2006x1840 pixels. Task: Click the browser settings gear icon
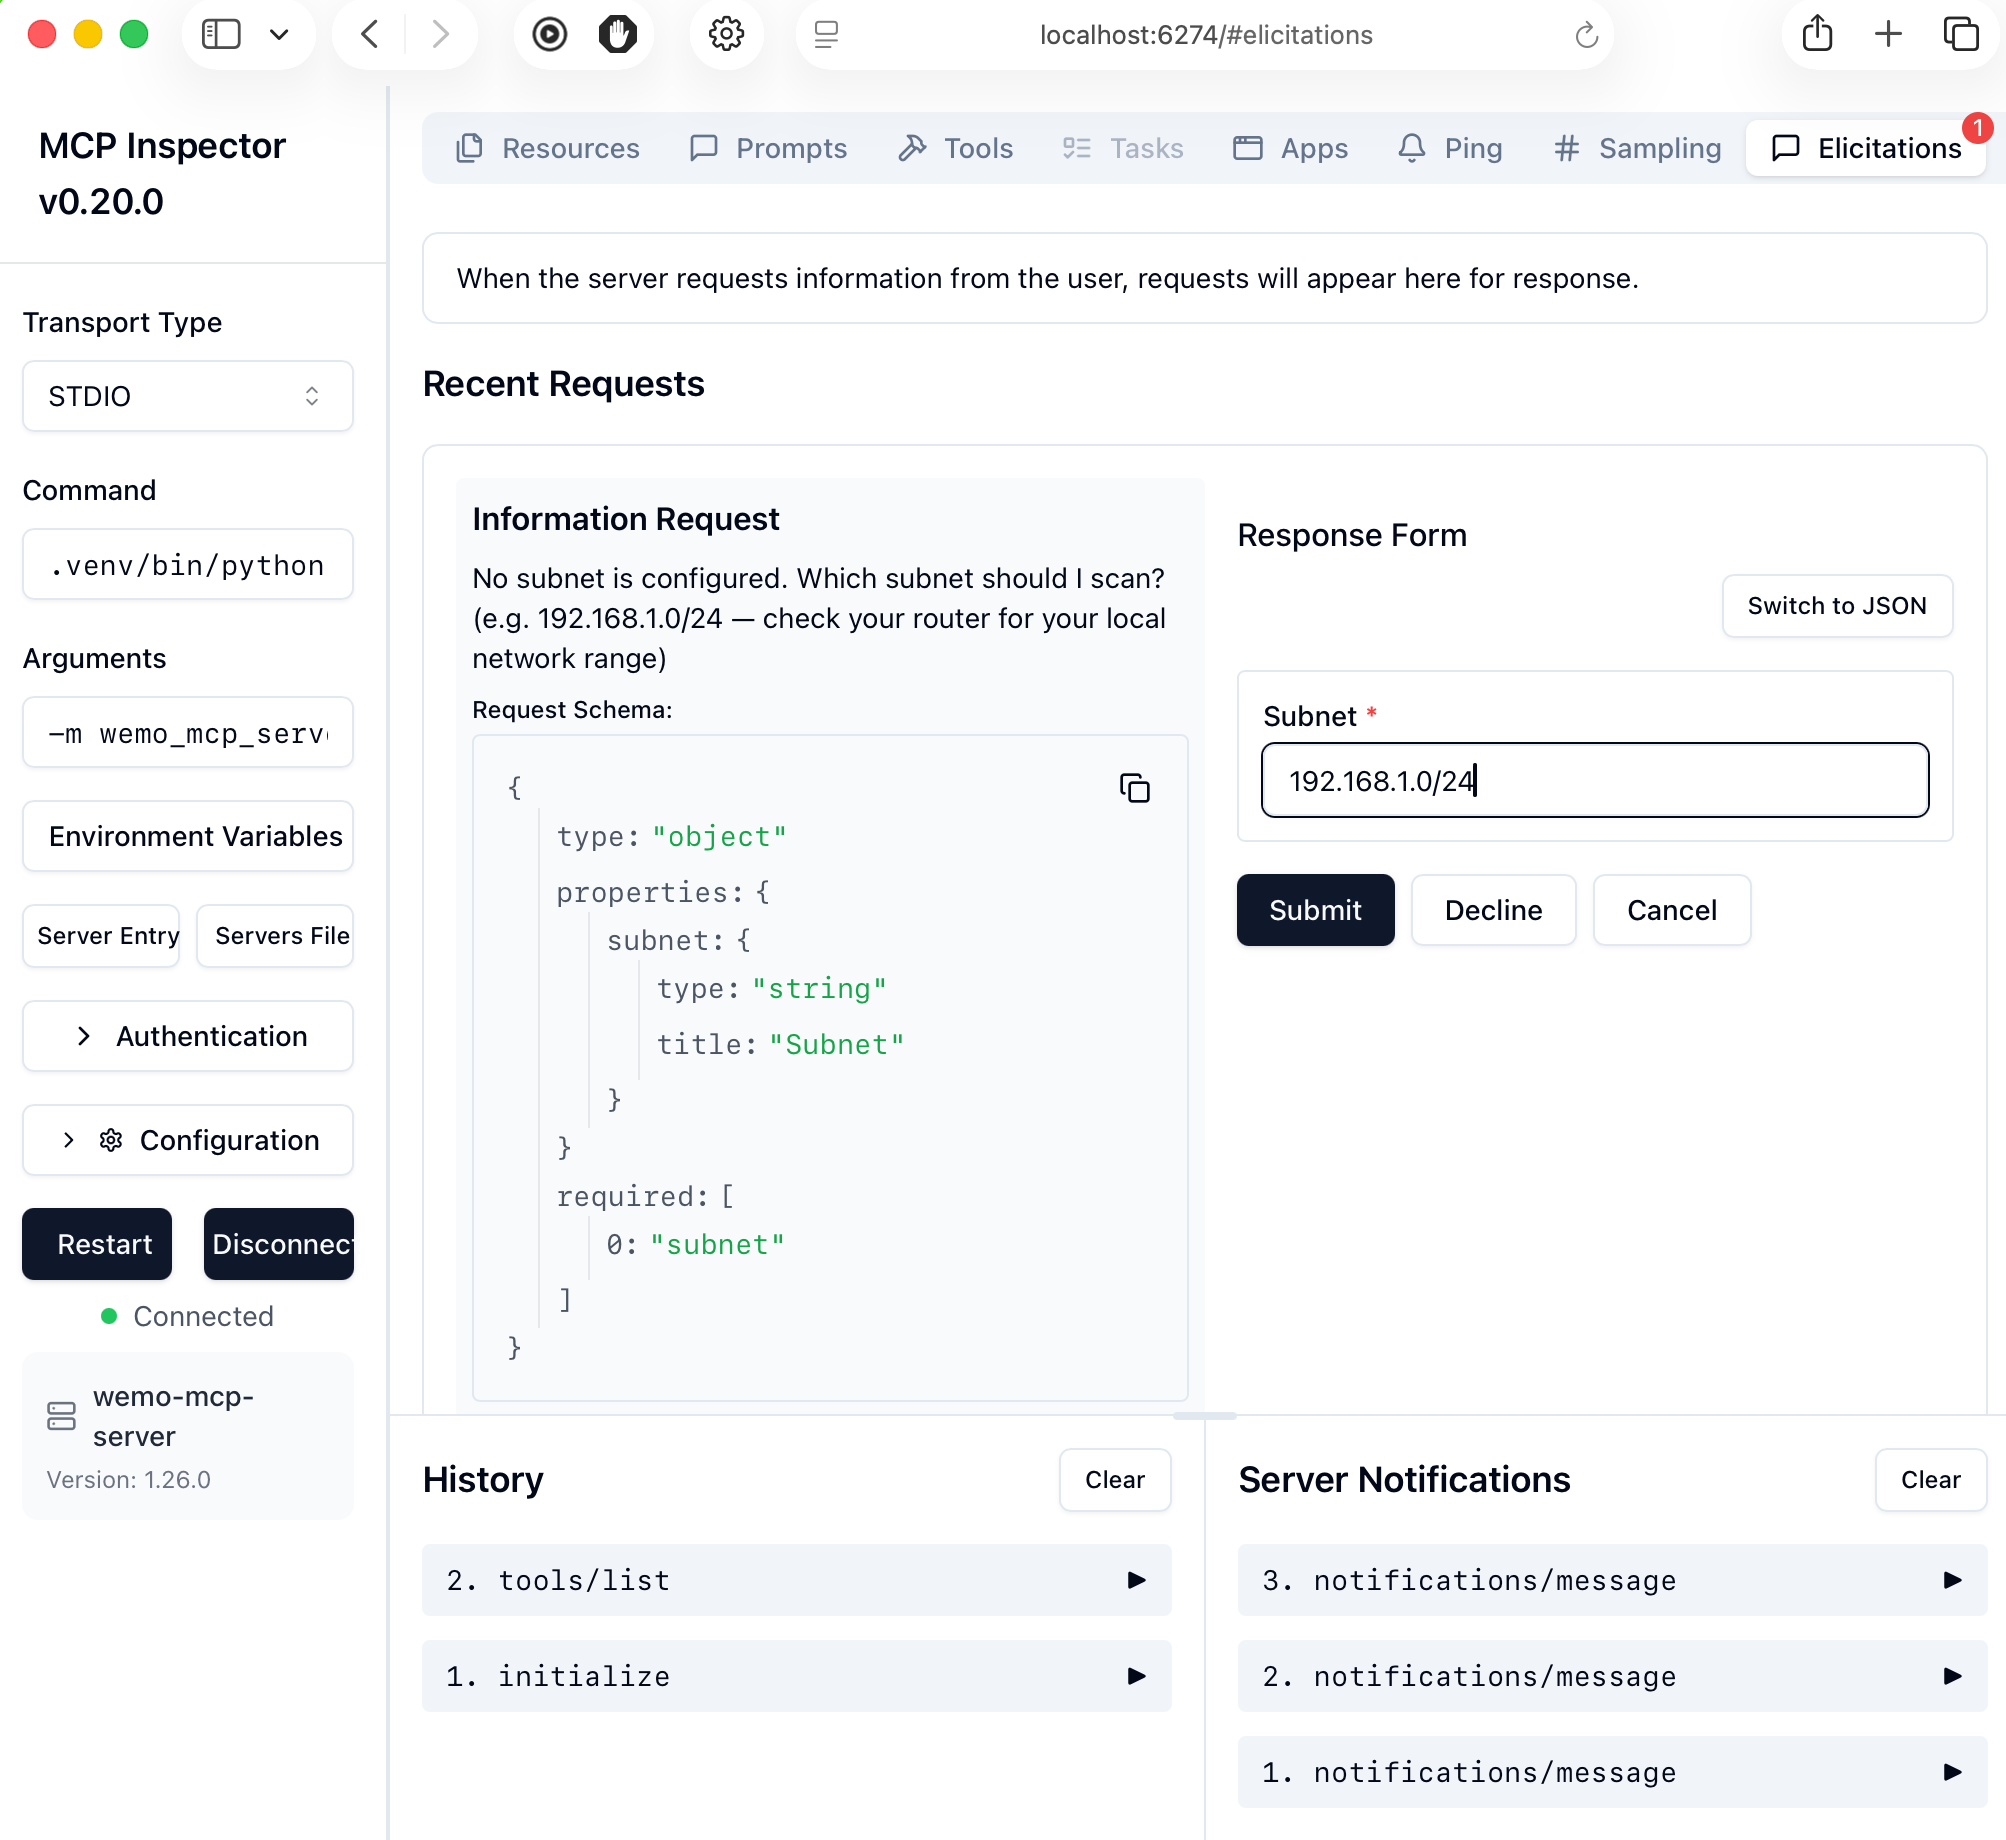point(726,35)
